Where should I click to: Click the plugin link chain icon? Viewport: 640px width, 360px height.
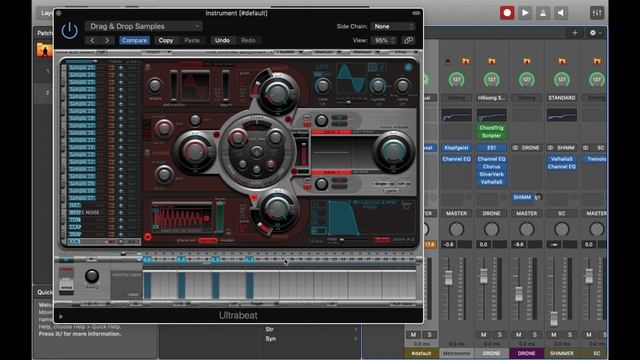point(408,40)
